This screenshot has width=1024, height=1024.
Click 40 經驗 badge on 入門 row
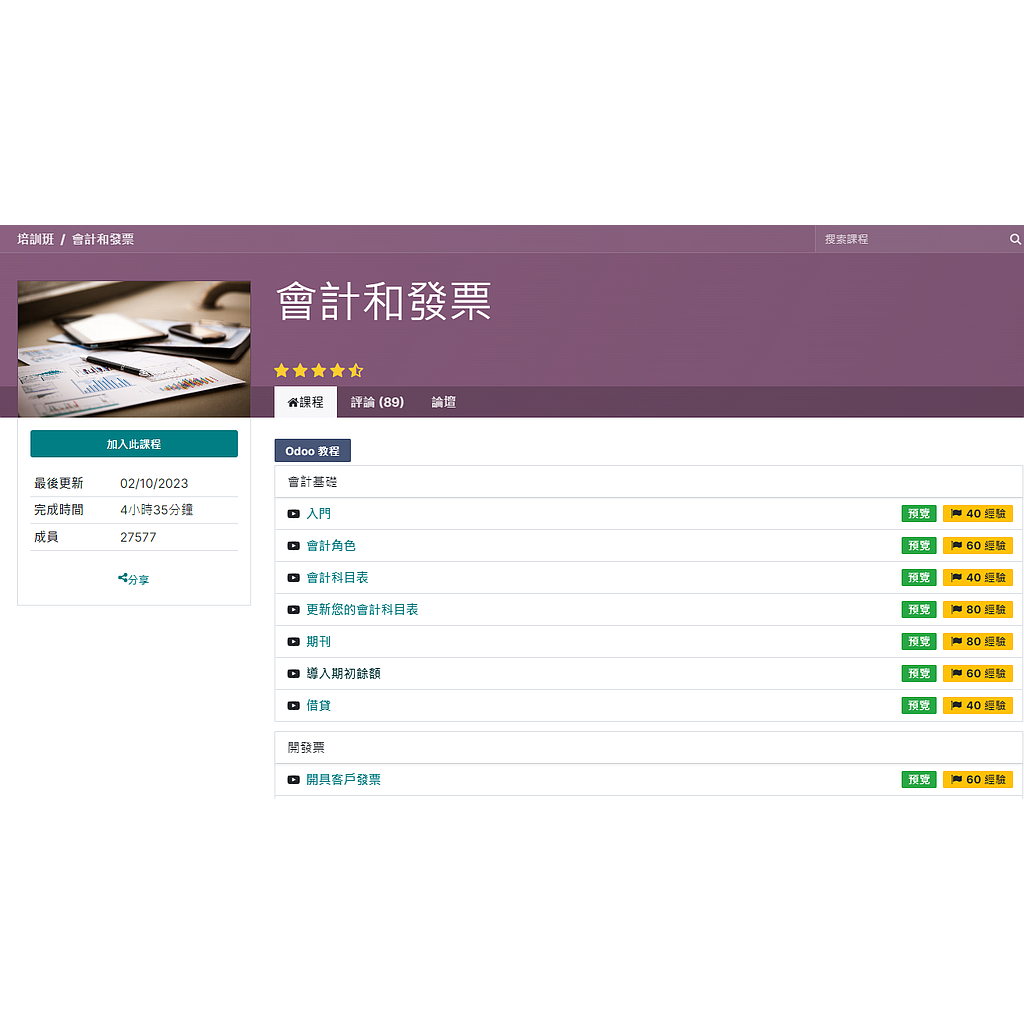click(x=978, y=514)
